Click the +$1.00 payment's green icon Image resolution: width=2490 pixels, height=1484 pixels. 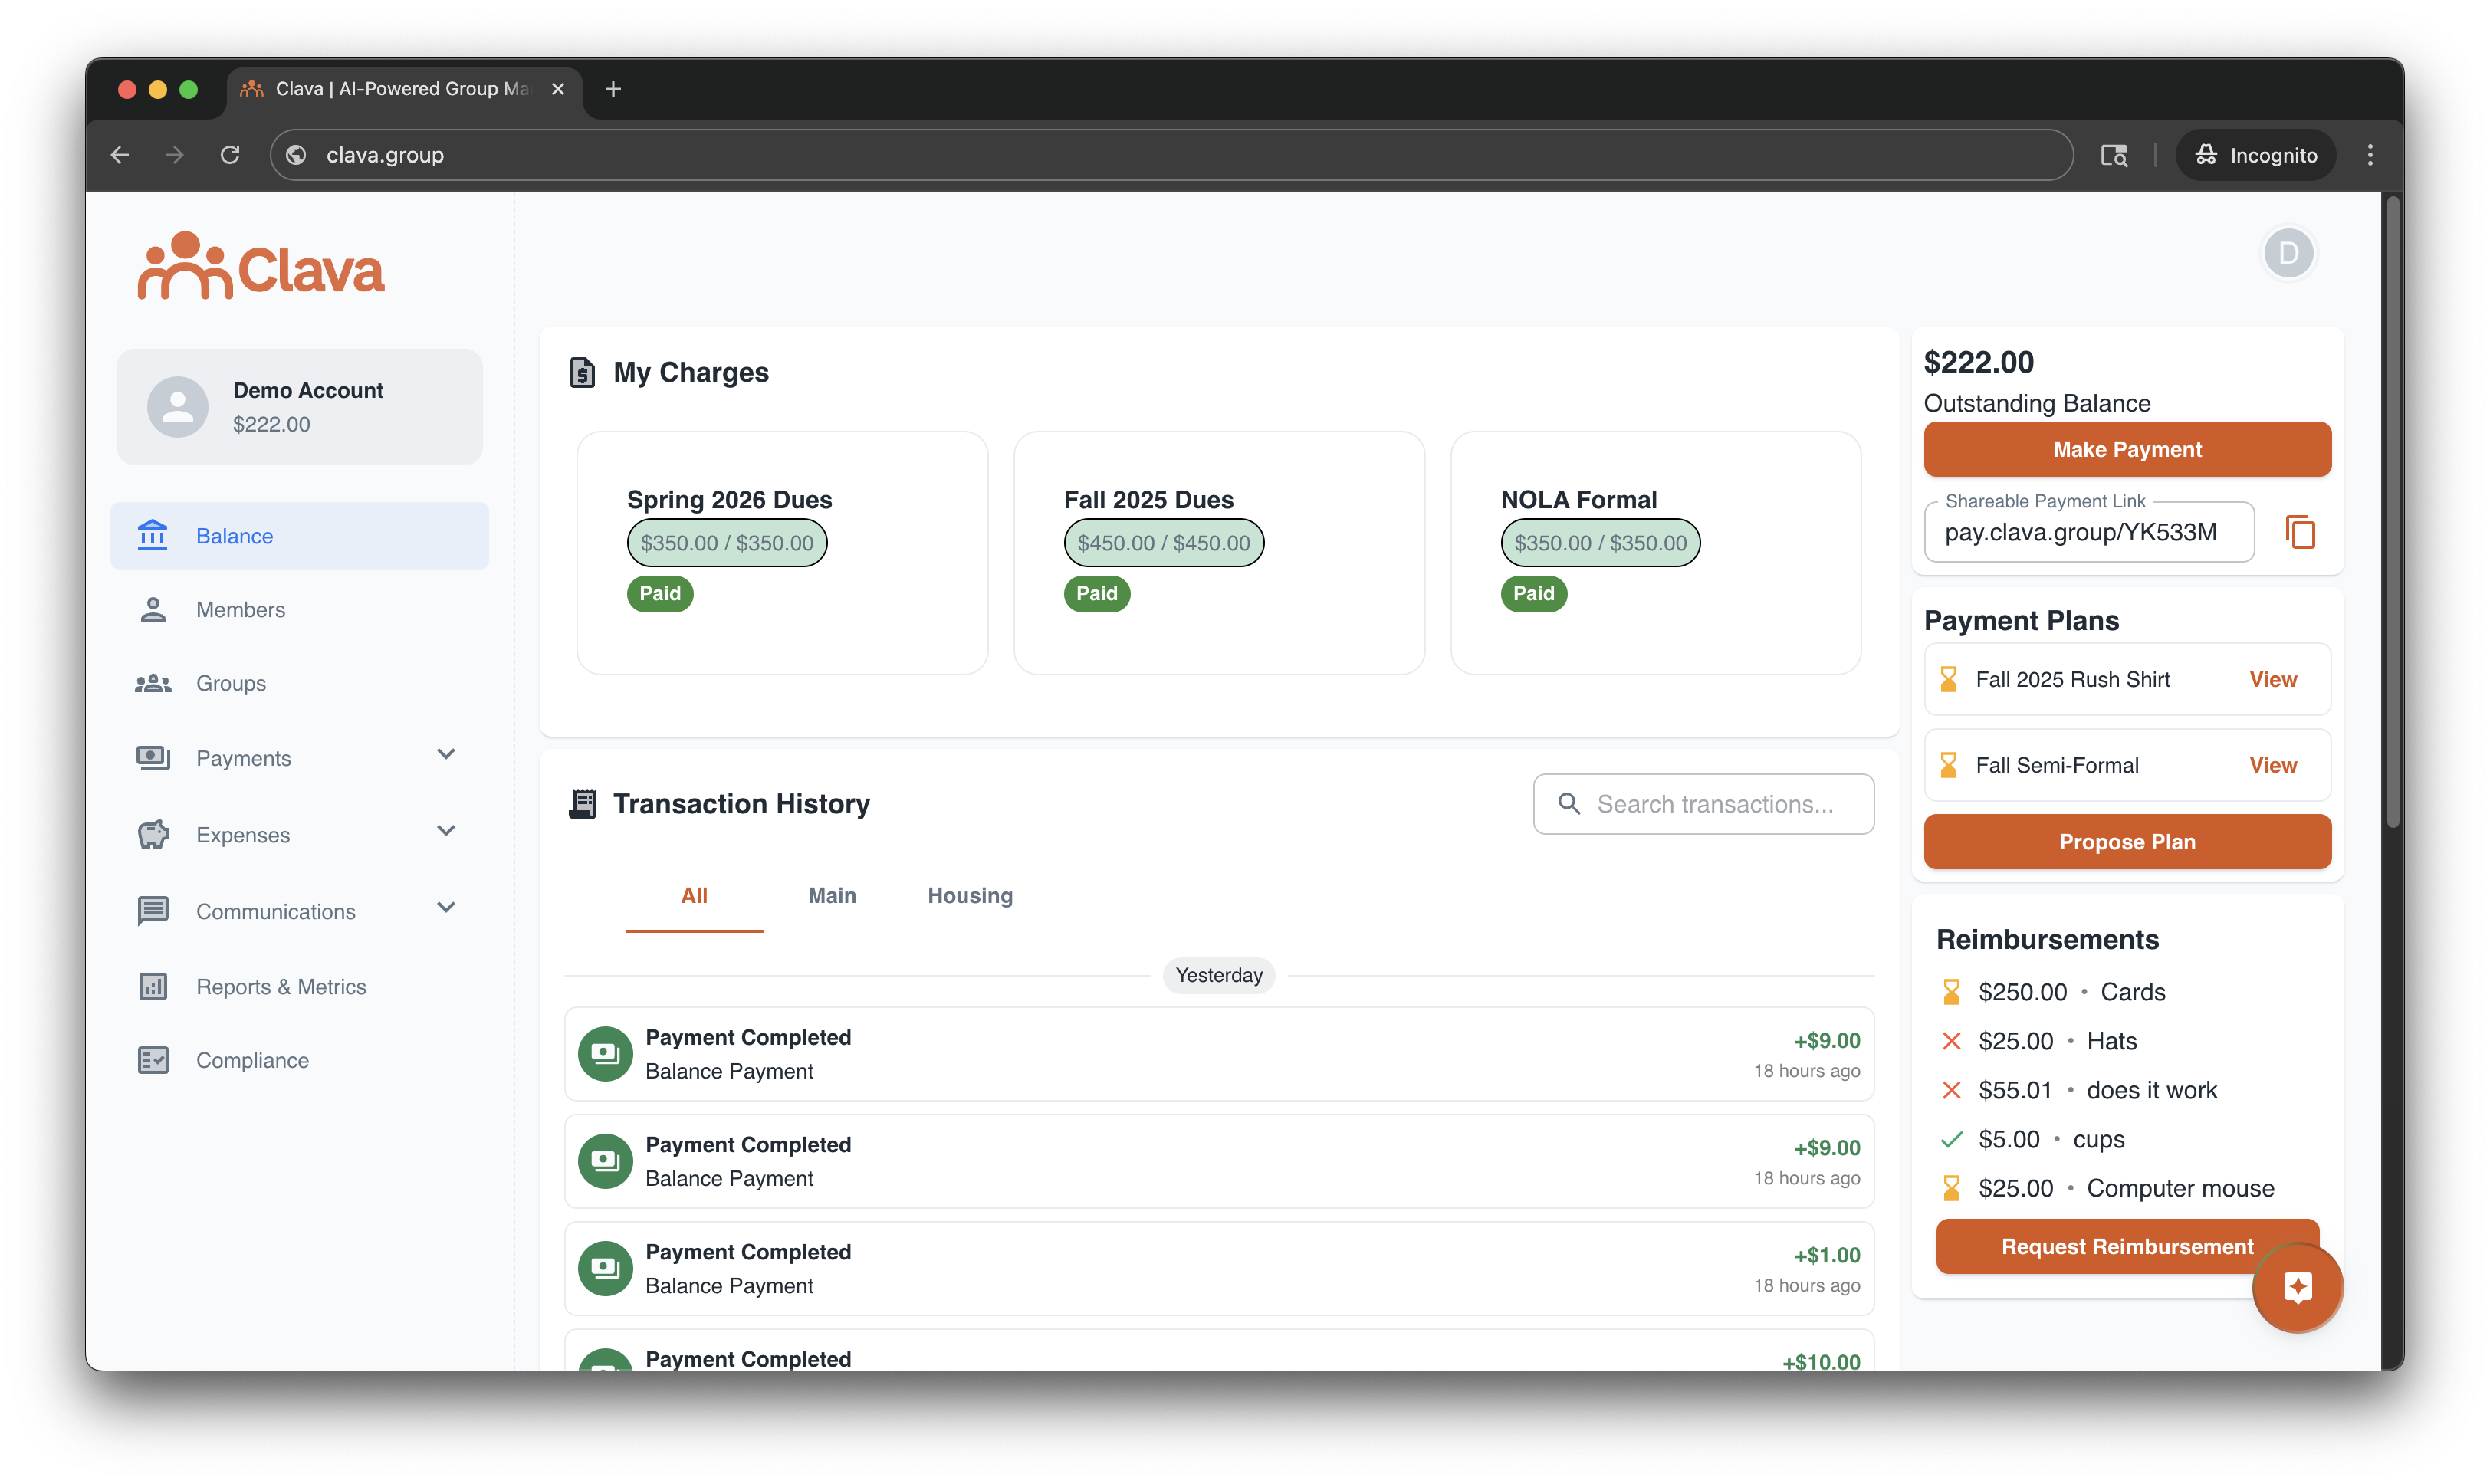point(605,1268)
